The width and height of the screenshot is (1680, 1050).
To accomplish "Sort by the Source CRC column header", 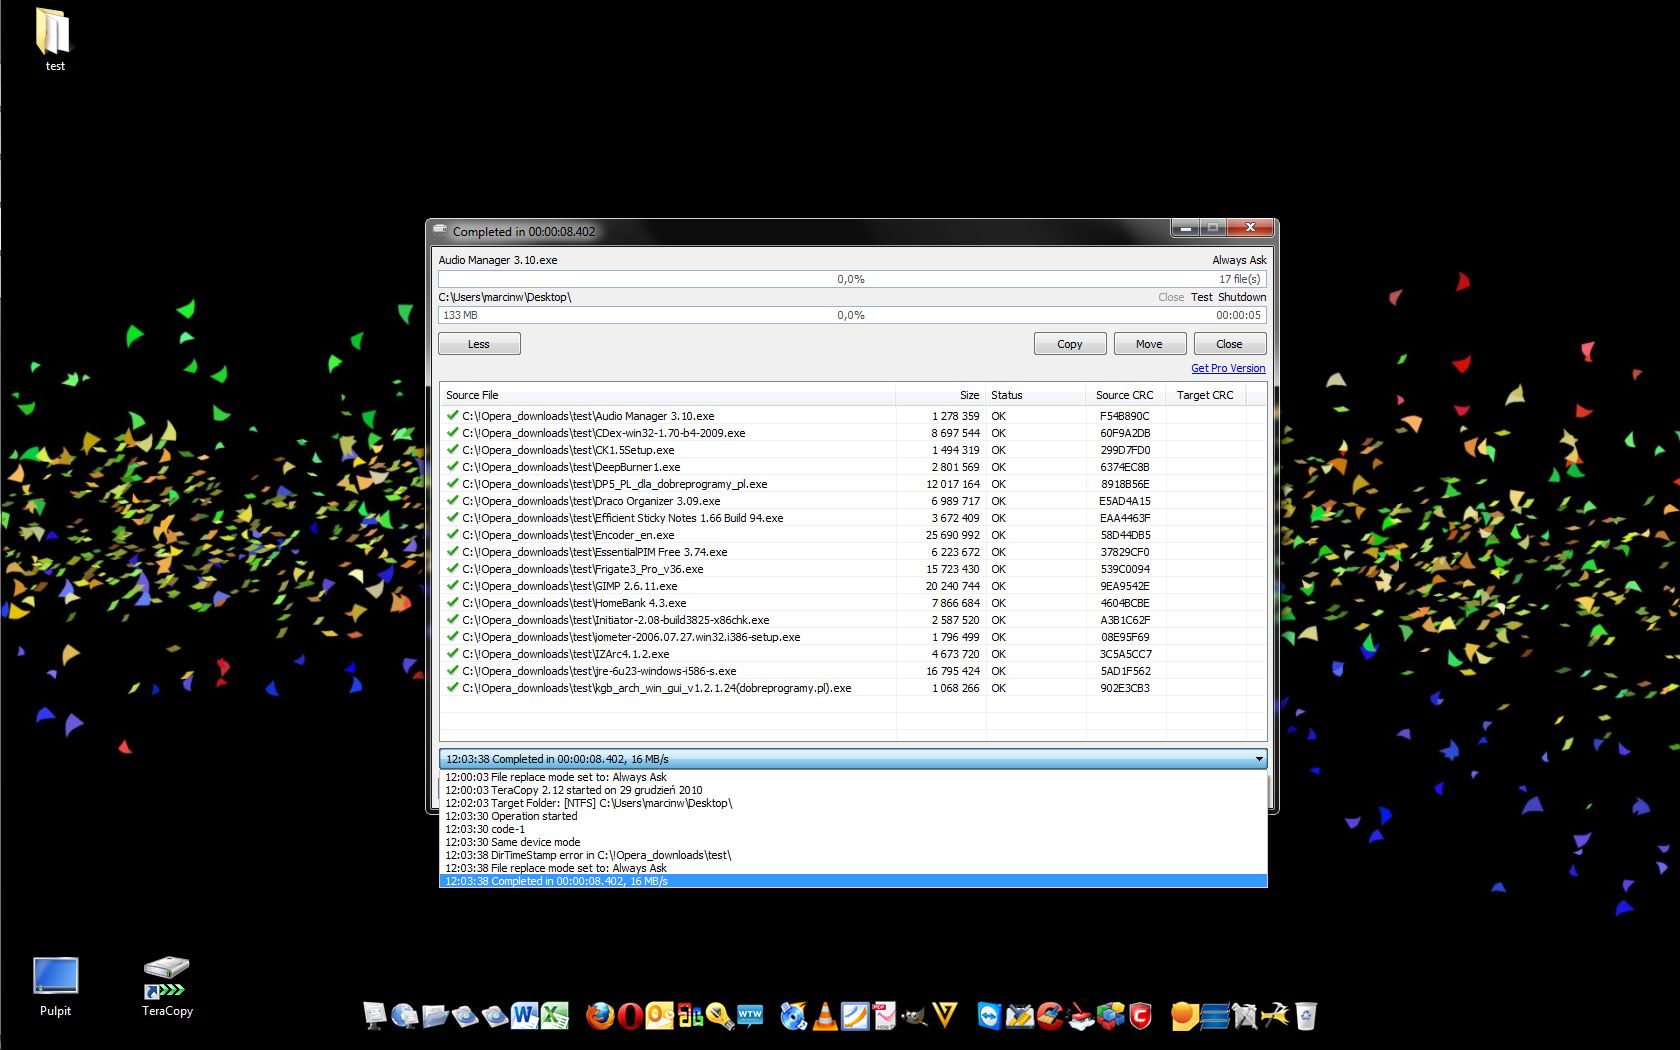I will 1125,395.
